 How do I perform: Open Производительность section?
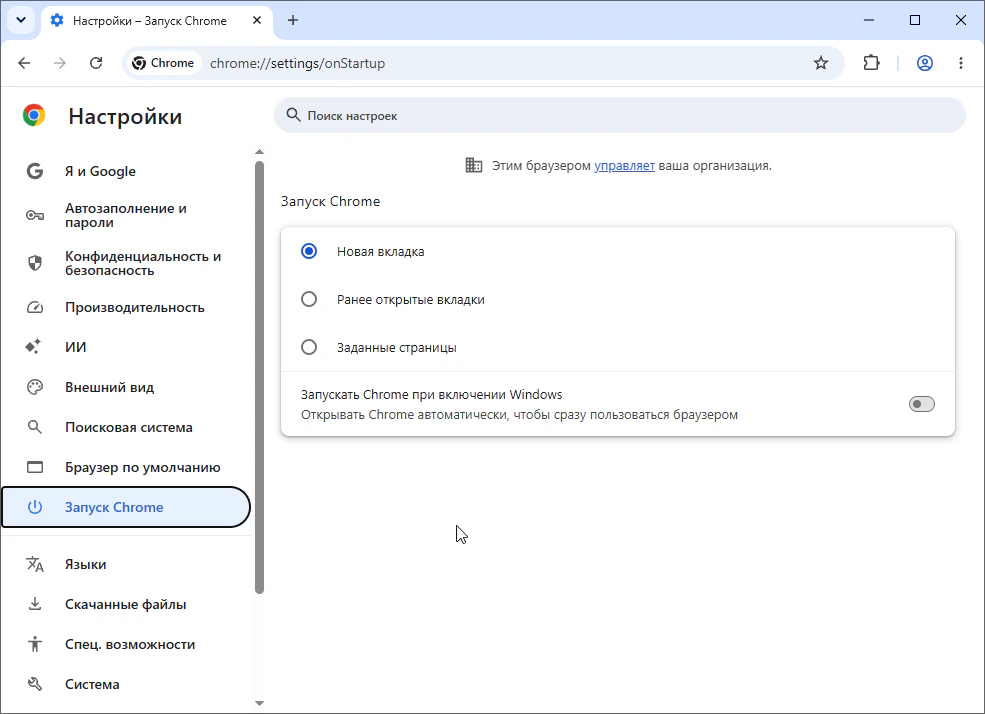coord(126,308)
